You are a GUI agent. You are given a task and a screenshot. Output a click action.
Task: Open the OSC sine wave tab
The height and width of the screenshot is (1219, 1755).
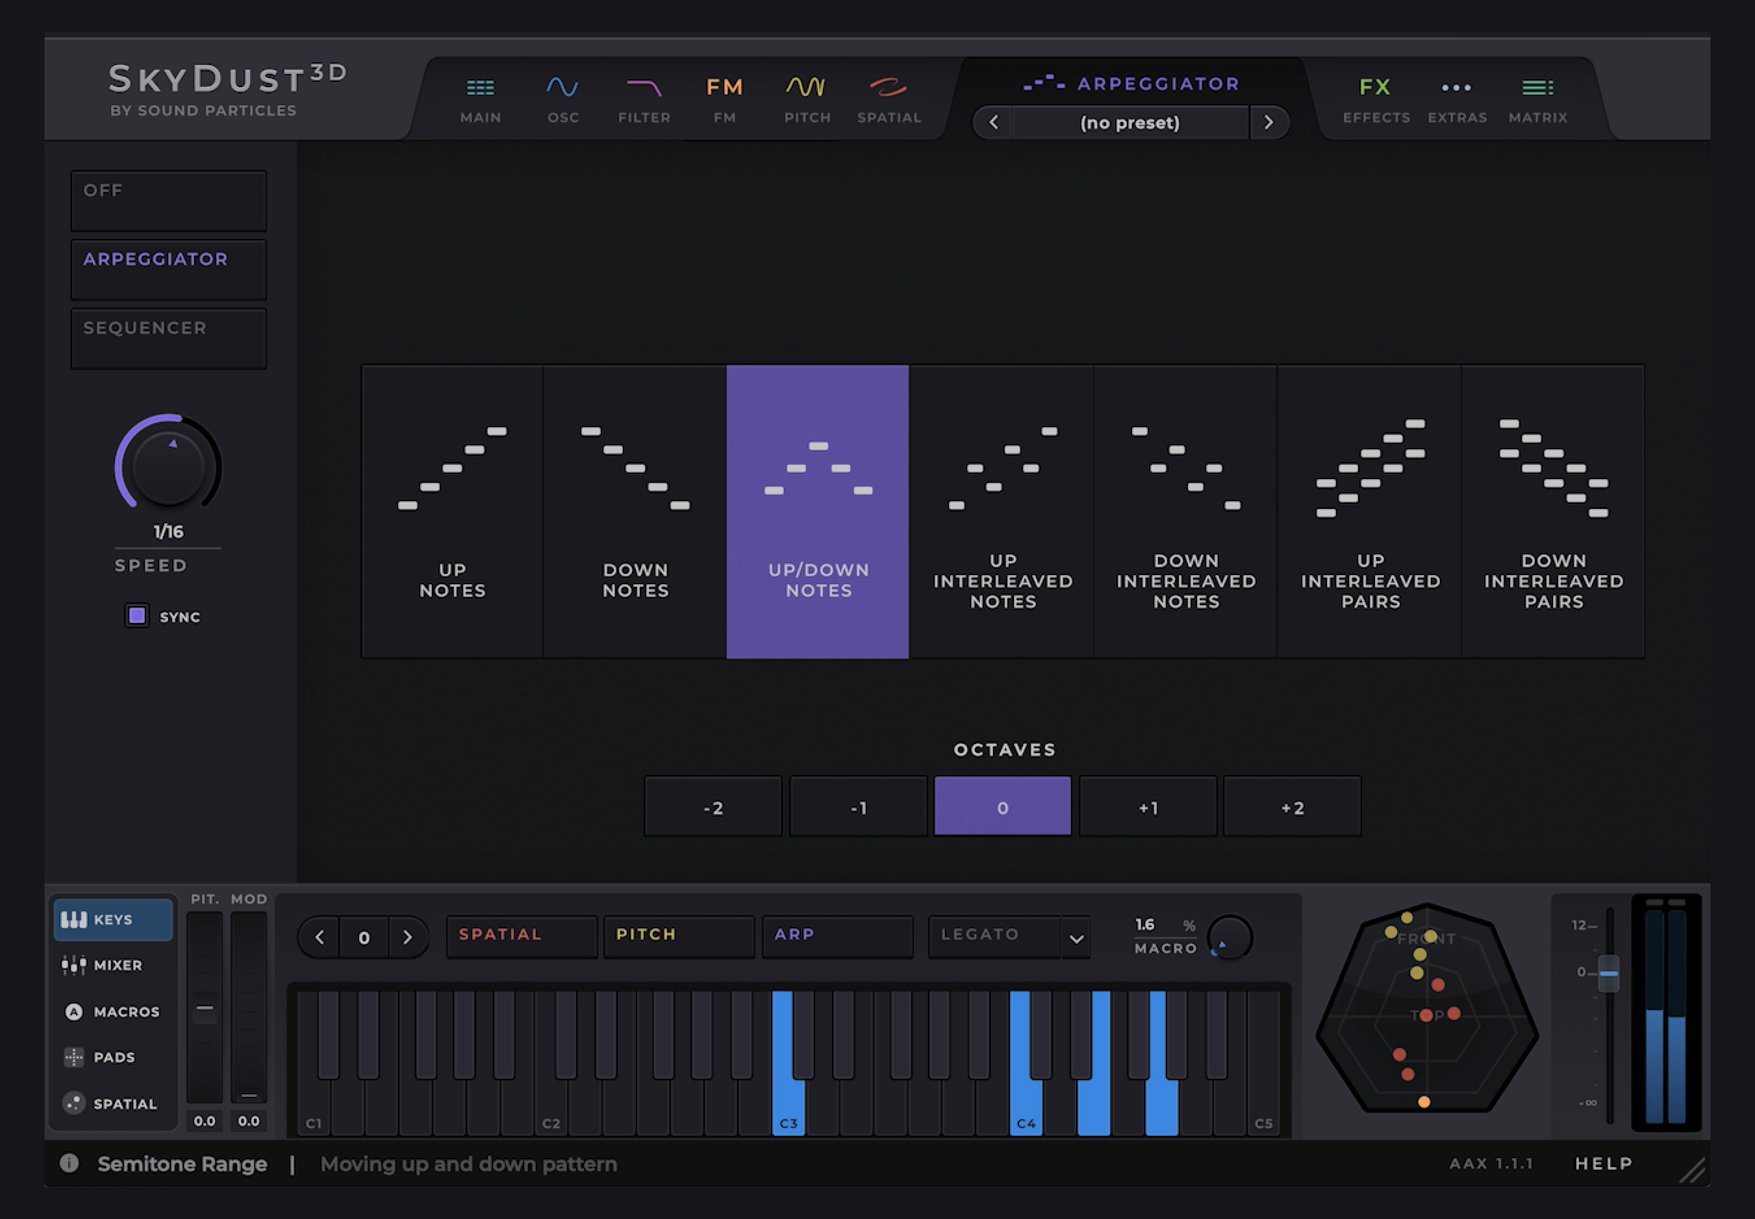click(562, 98)
